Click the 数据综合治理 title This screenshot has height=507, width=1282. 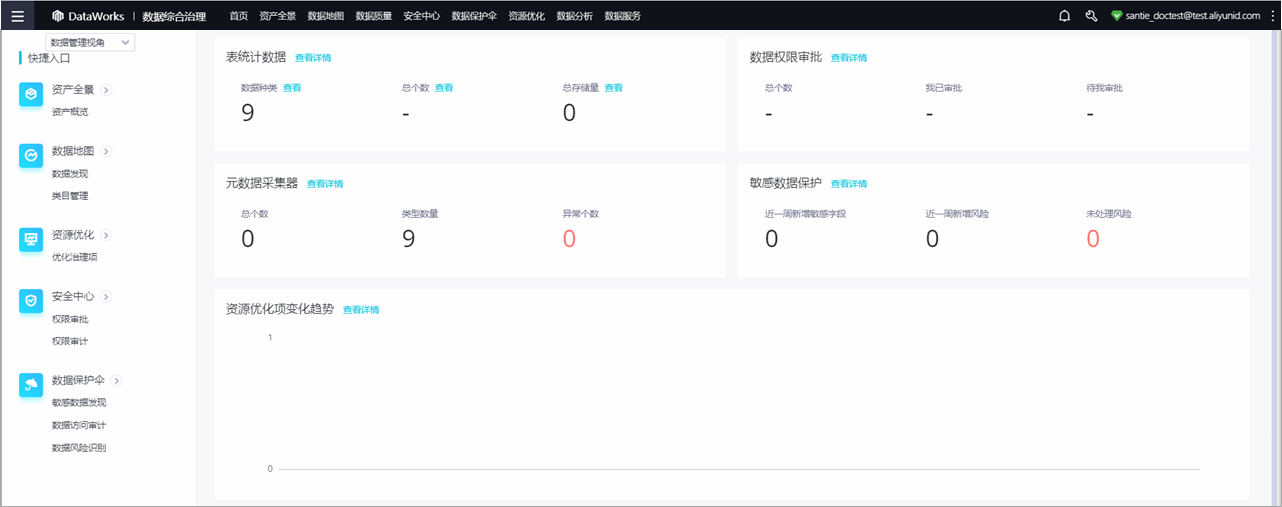click(x=174, y=16)
